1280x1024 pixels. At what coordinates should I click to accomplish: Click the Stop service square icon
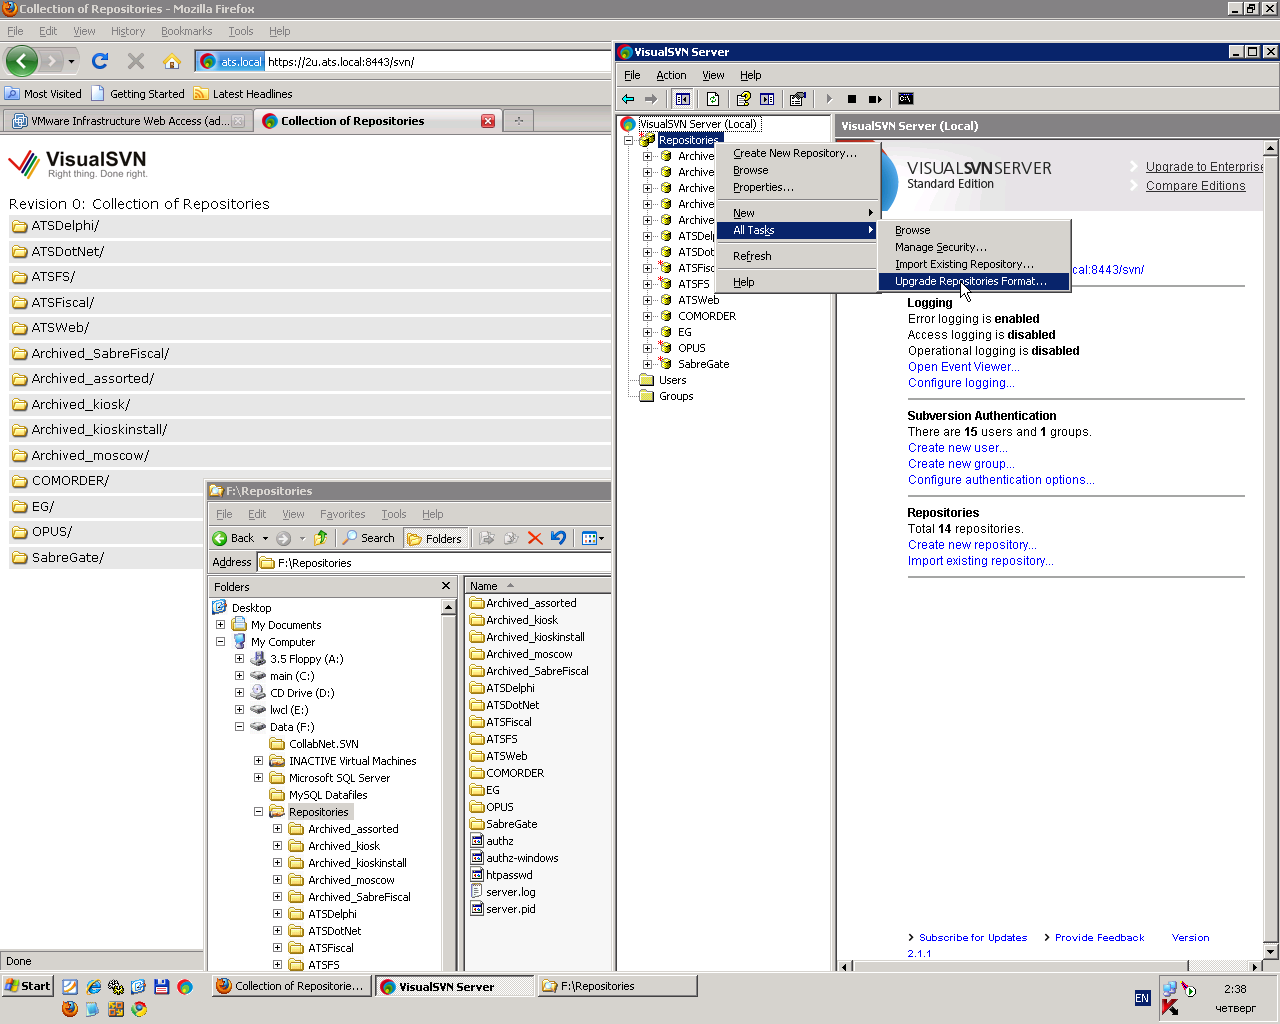852,99
